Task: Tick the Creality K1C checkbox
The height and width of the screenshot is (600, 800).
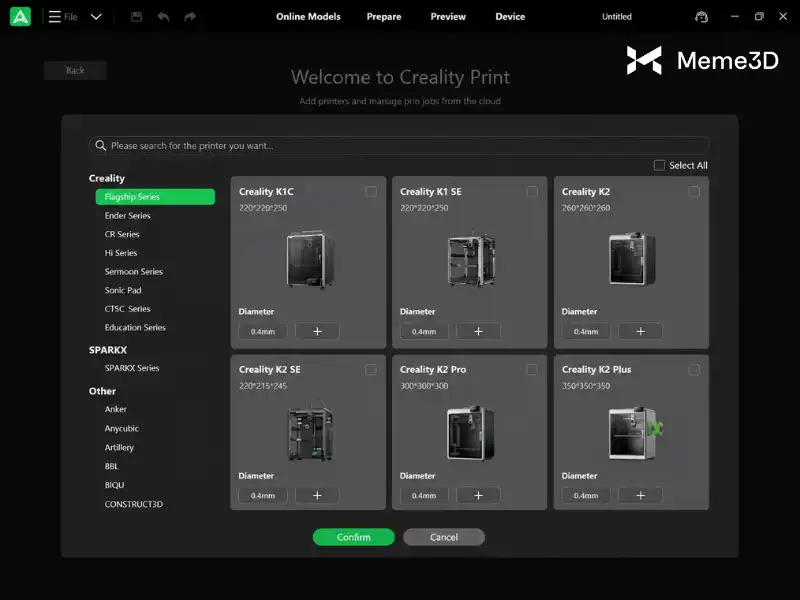Action: click(371, 192)
